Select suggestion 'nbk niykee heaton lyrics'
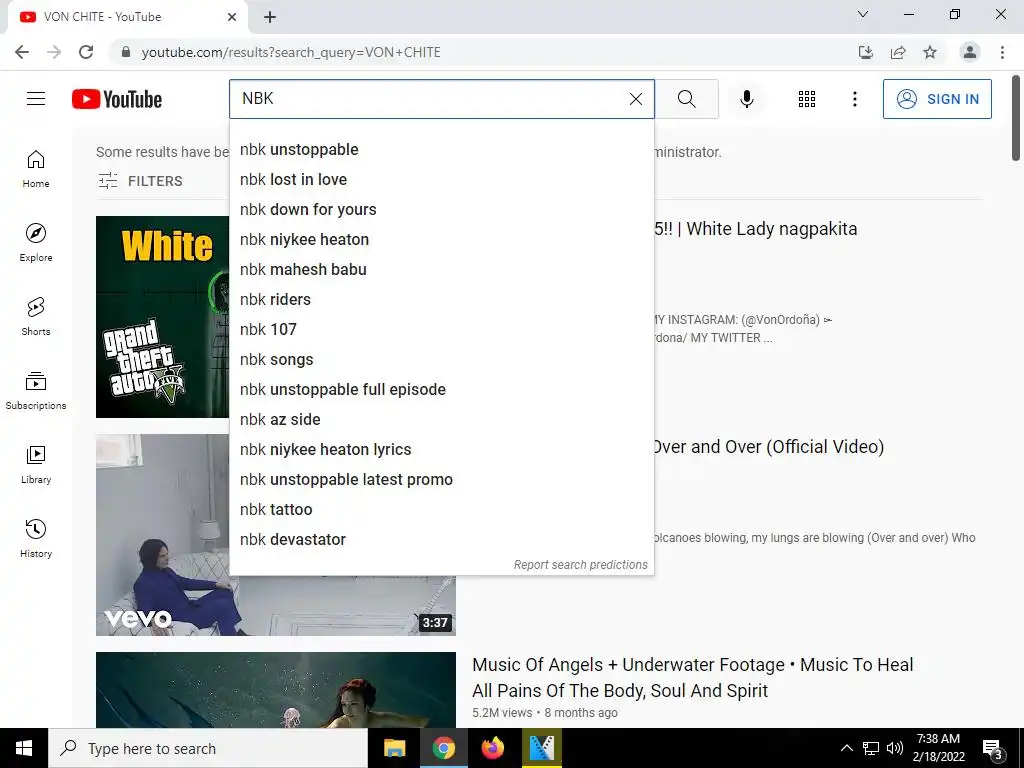The width and height of the screenshot is (1024, 768). pos(441,450)
